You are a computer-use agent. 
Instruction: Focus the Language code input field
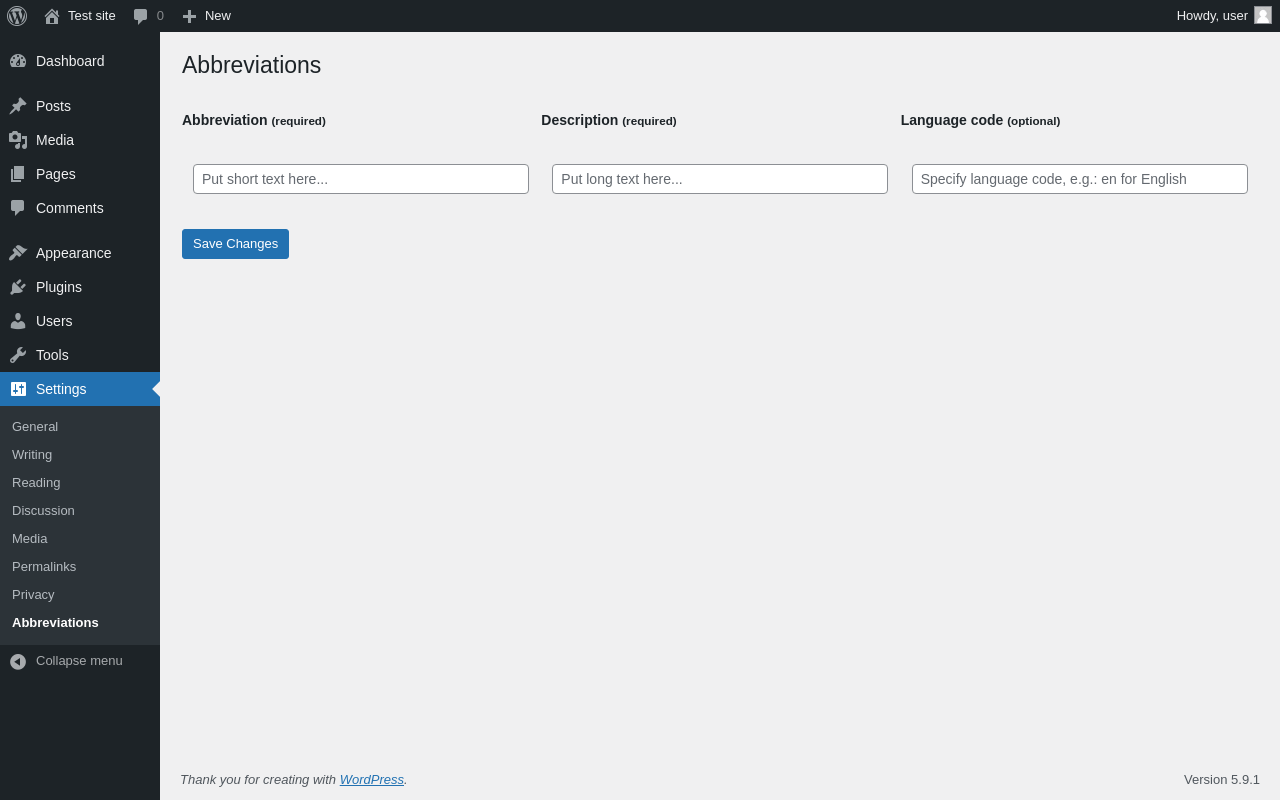[1080, 179]
